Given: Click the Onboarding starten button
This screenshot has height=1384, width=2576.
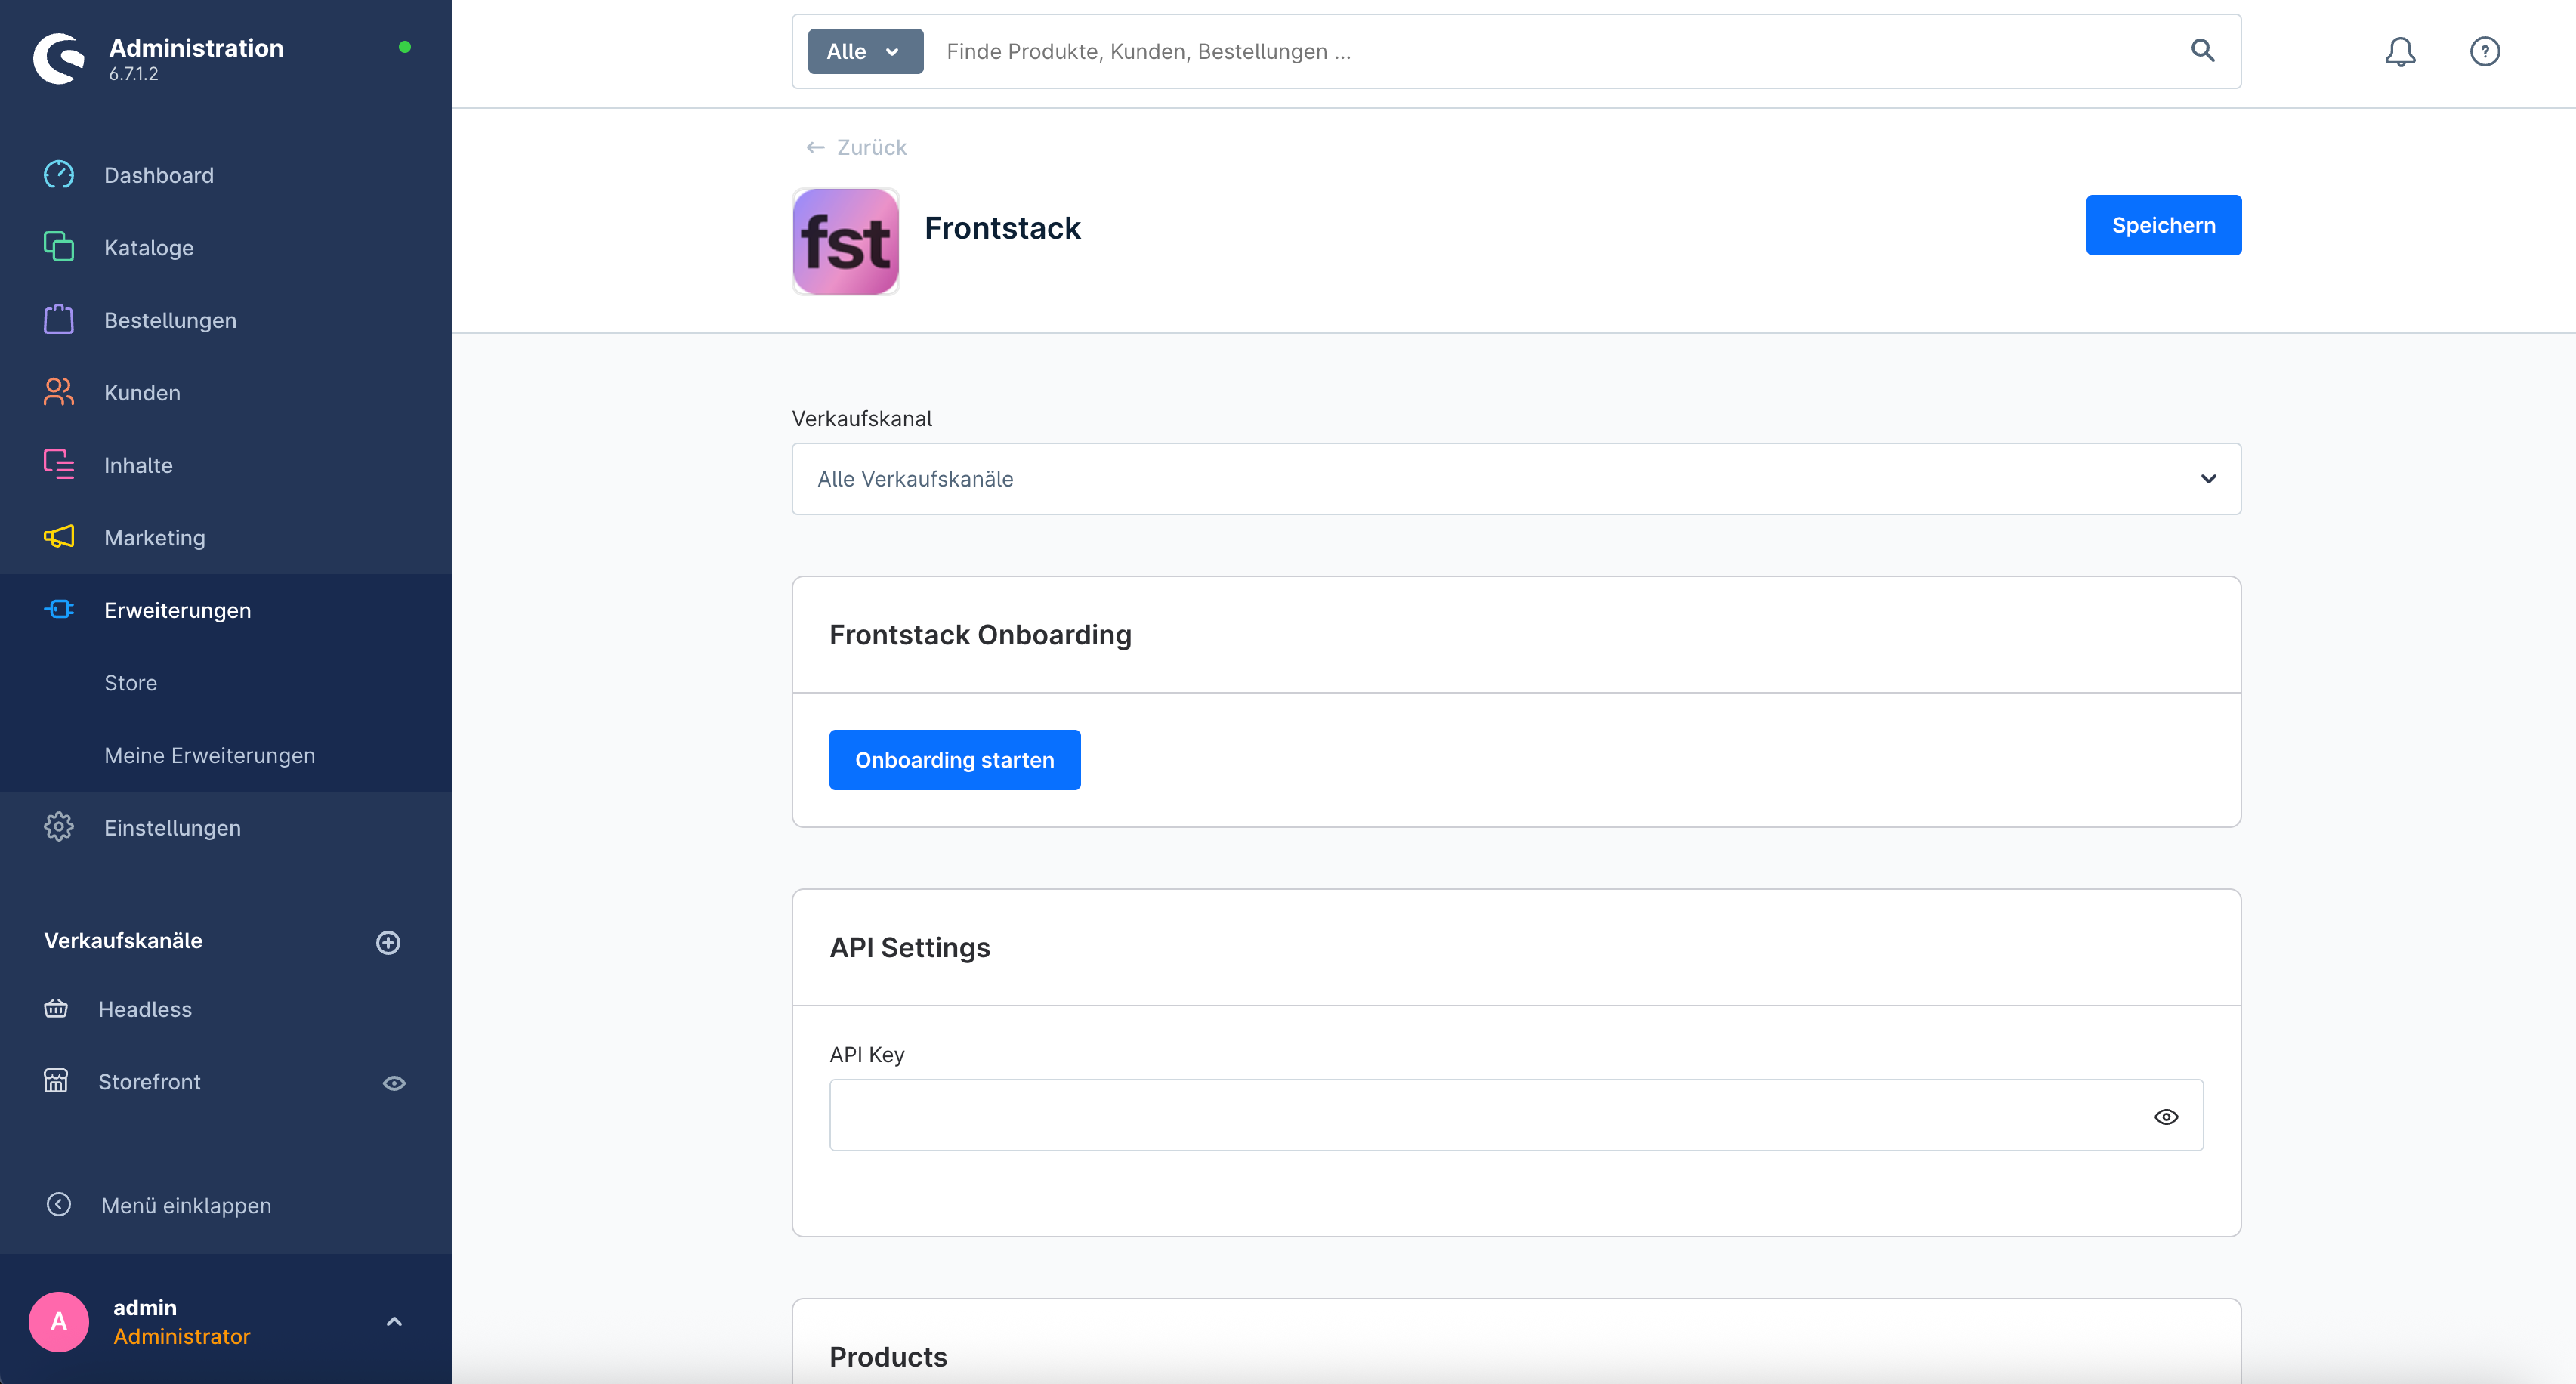Looking at the screenshot, I should (954, 760).
